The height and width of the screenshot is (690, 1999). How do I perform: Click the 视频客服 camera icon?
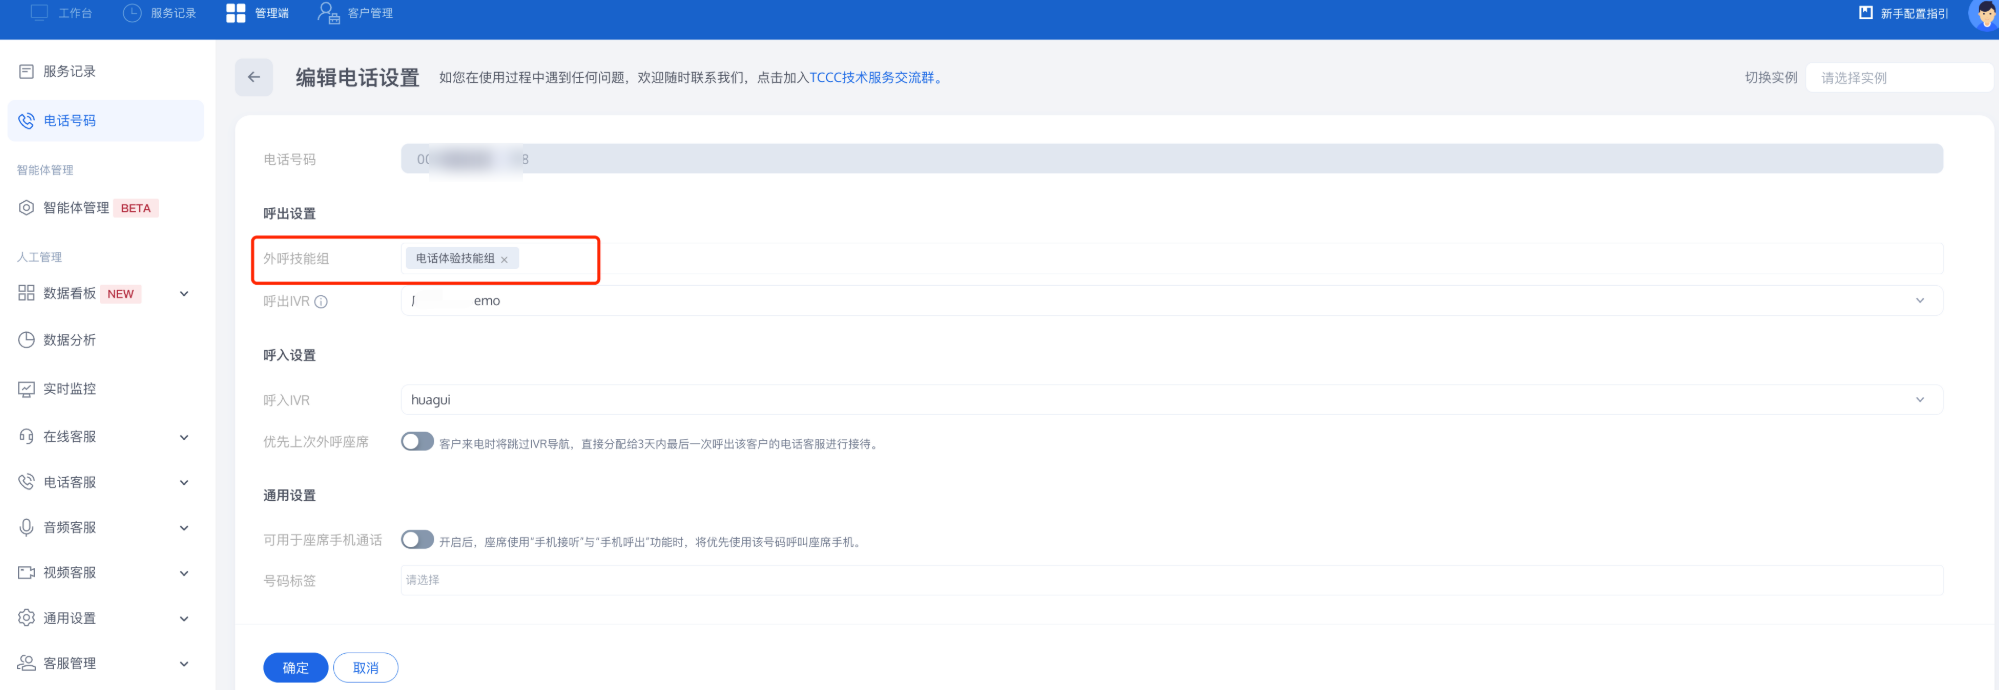tap(27, 573)
